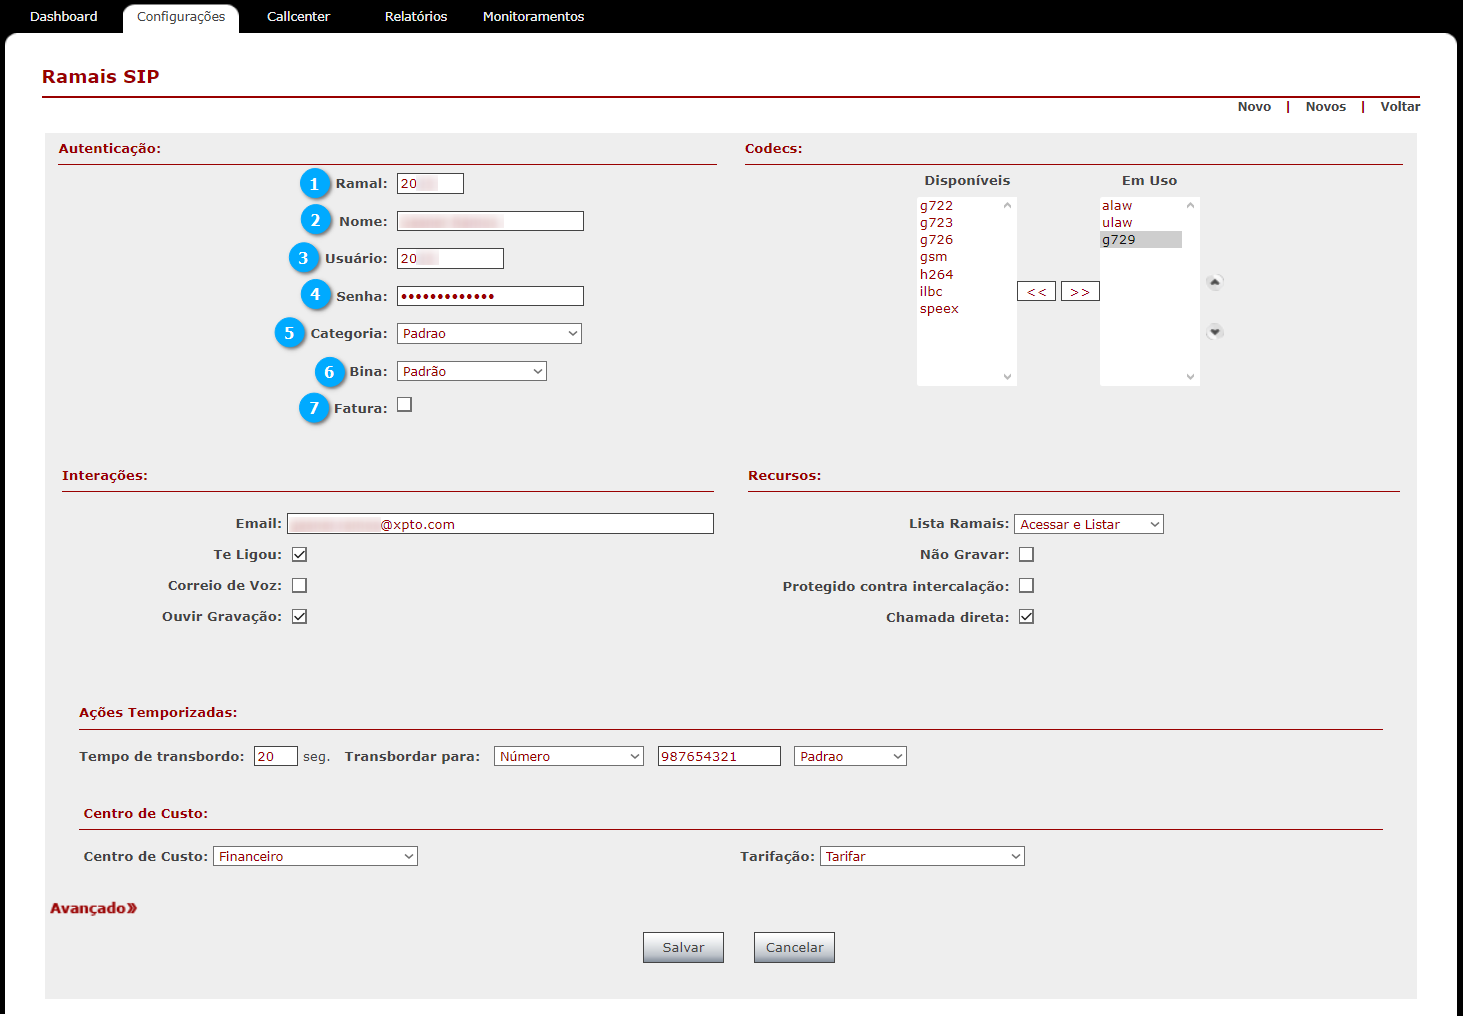The width and height of the screenshot is (1463, 1036).
Task: Expand the Avançado section
Action: pos(94,908)
